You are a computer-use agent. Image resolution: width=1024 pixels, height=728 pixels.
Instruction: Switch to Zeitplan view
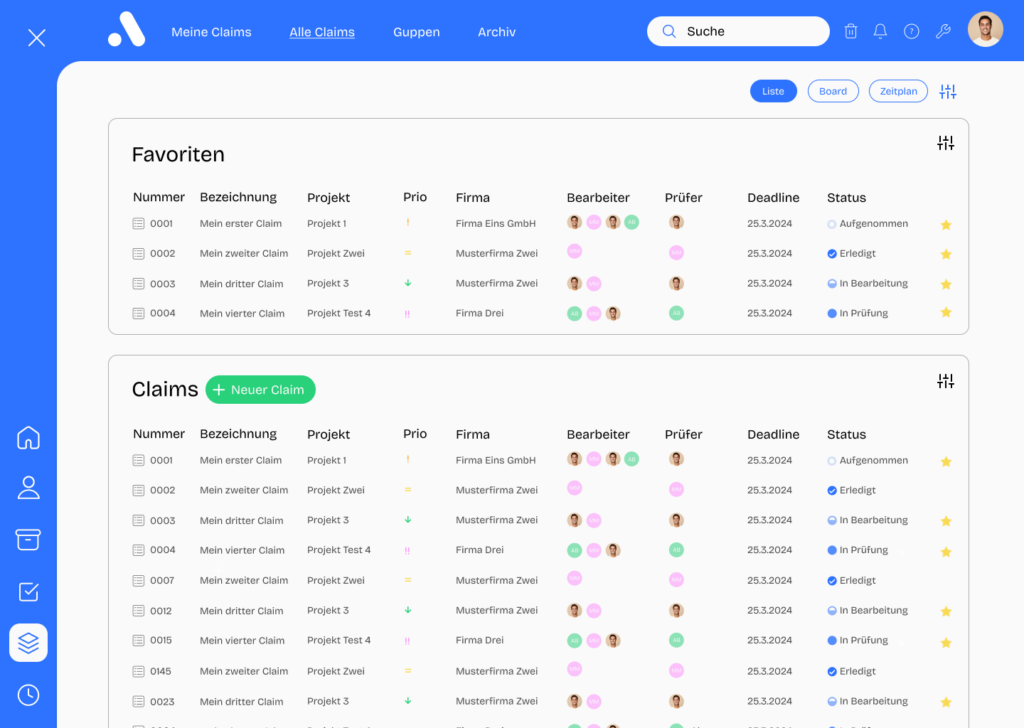[898, 91]
